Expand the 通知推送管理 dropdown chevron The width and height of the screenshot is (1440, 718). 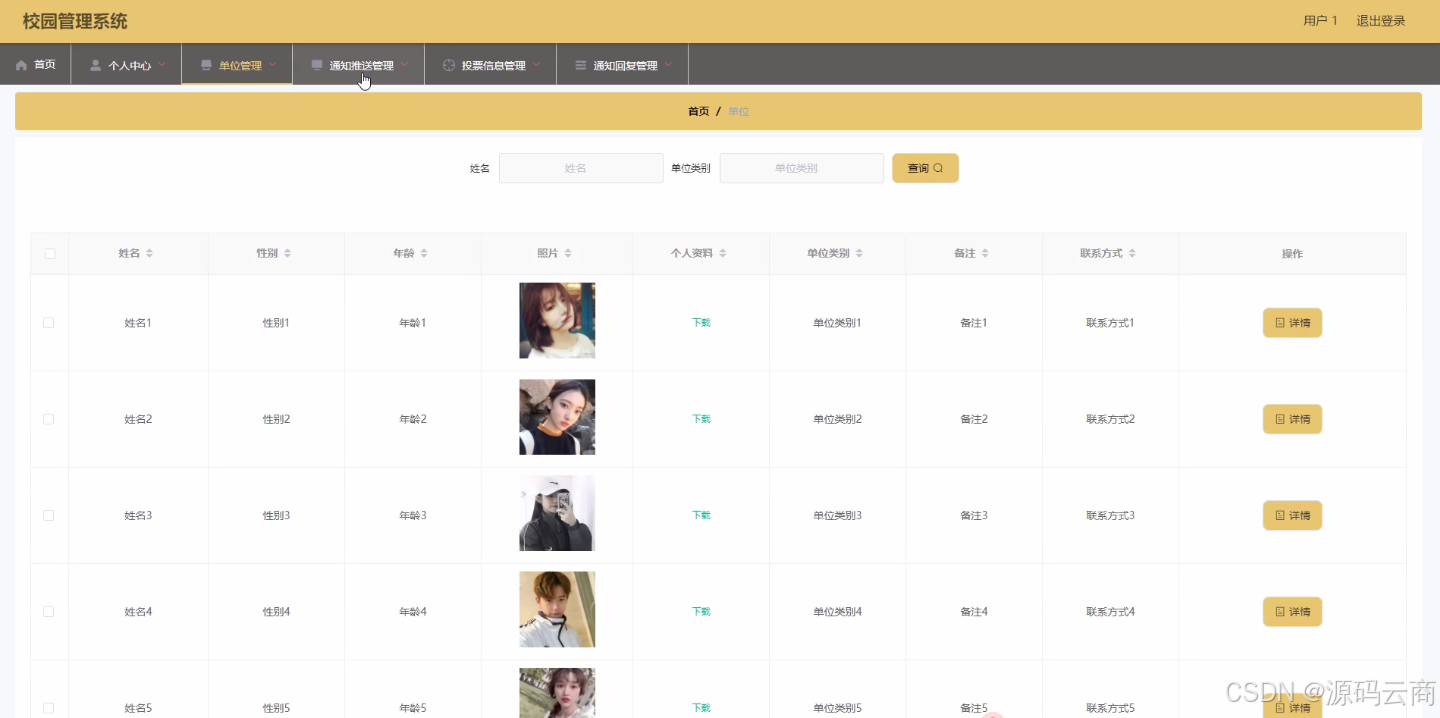[404, 65]
